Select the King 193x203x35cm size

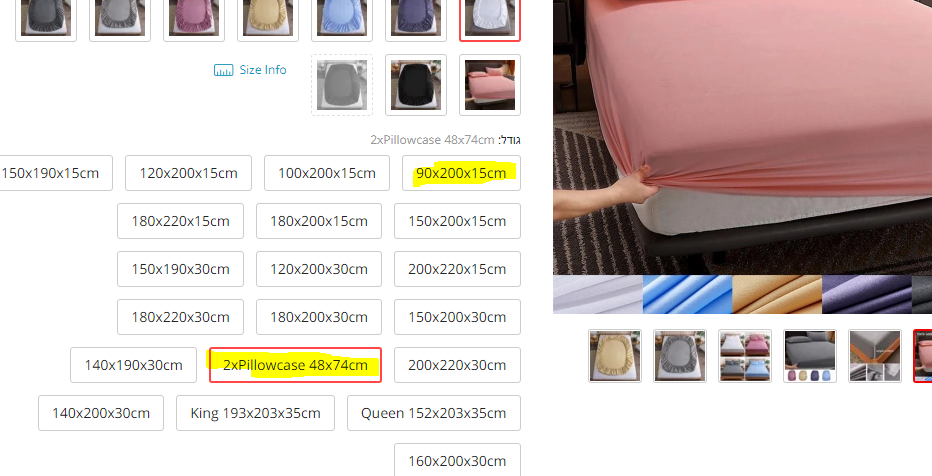pos(256,413)
